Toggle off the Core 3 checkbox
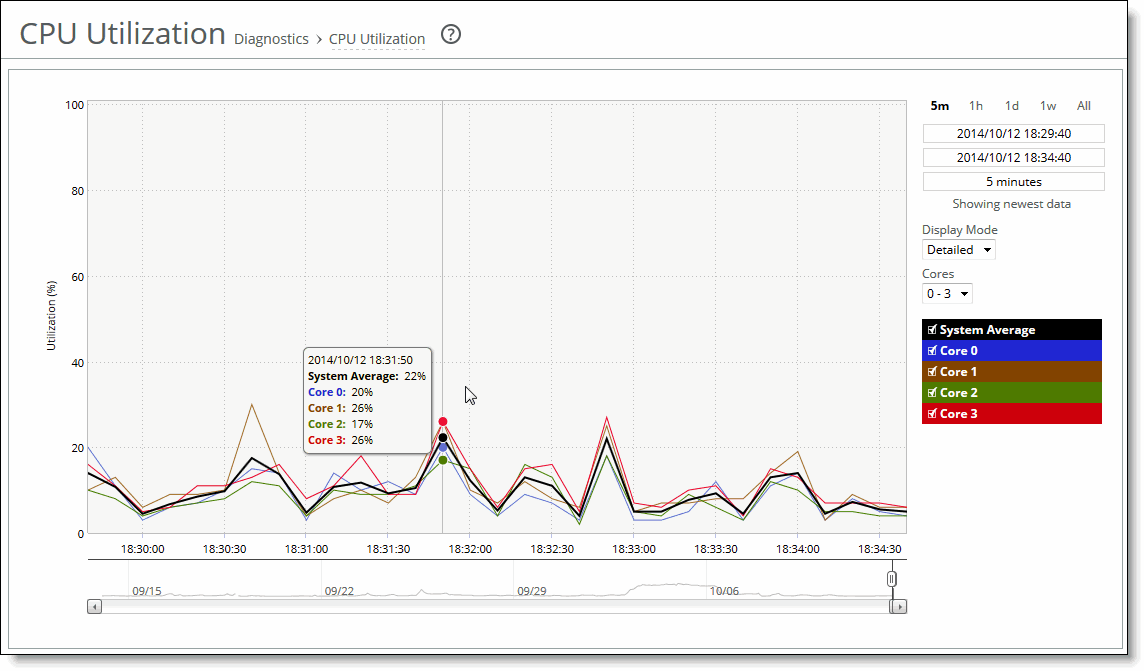The image size is (1144, 671). 932,413
